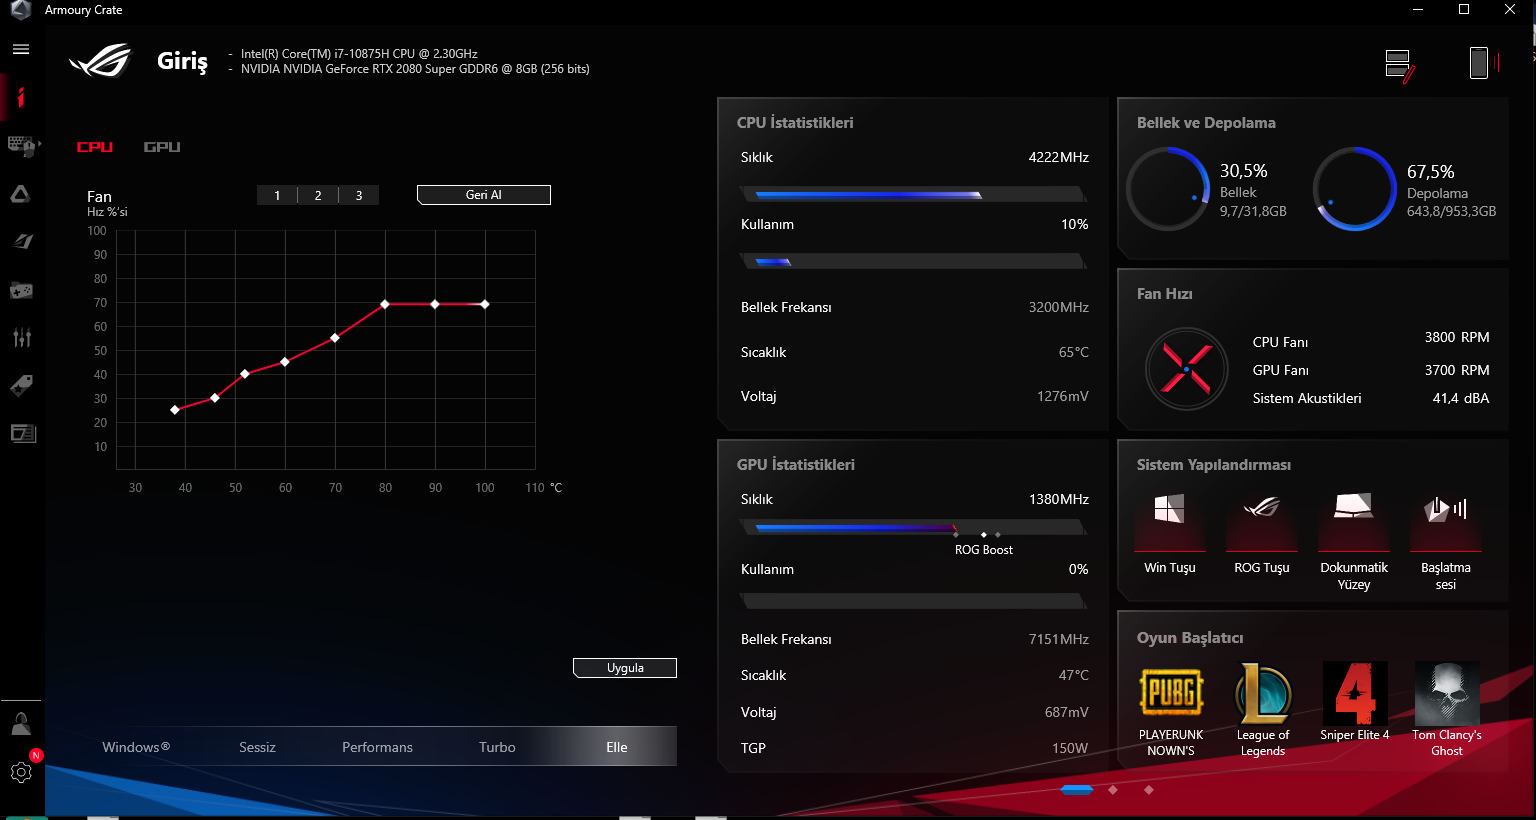Click the "3800 RPM" CPU fan speed

click(x=1457, y=337)
